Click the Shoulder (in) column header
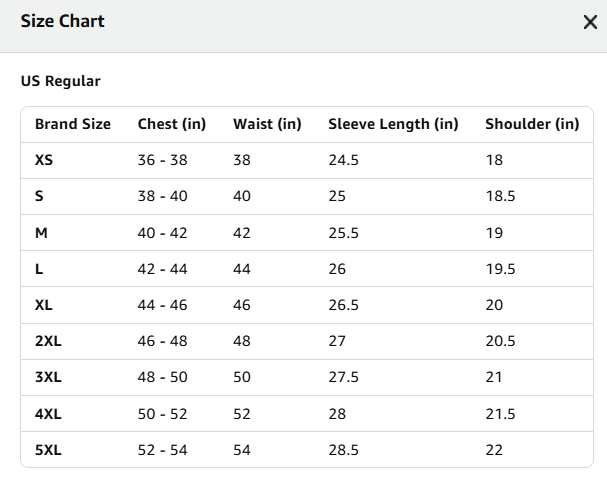 (532, 124)
